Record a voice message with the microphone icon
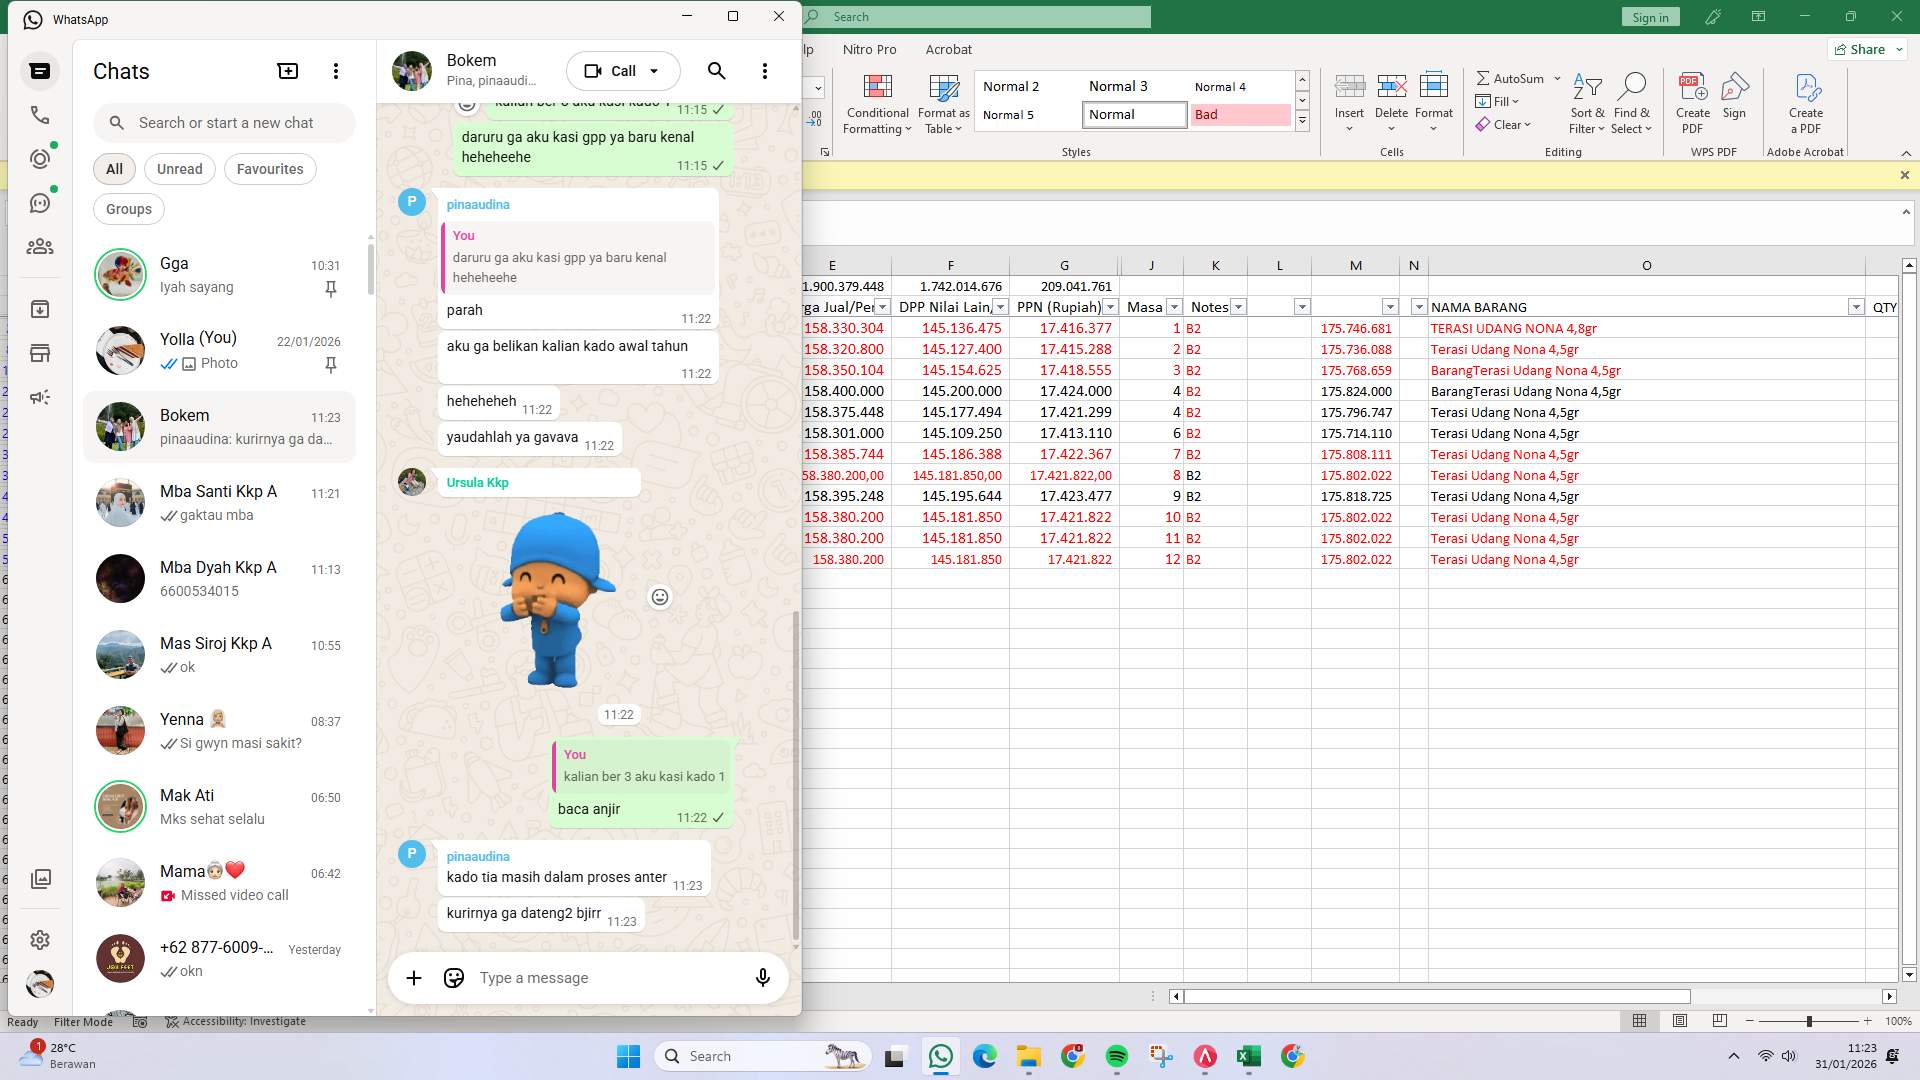 tap(762, 977)
